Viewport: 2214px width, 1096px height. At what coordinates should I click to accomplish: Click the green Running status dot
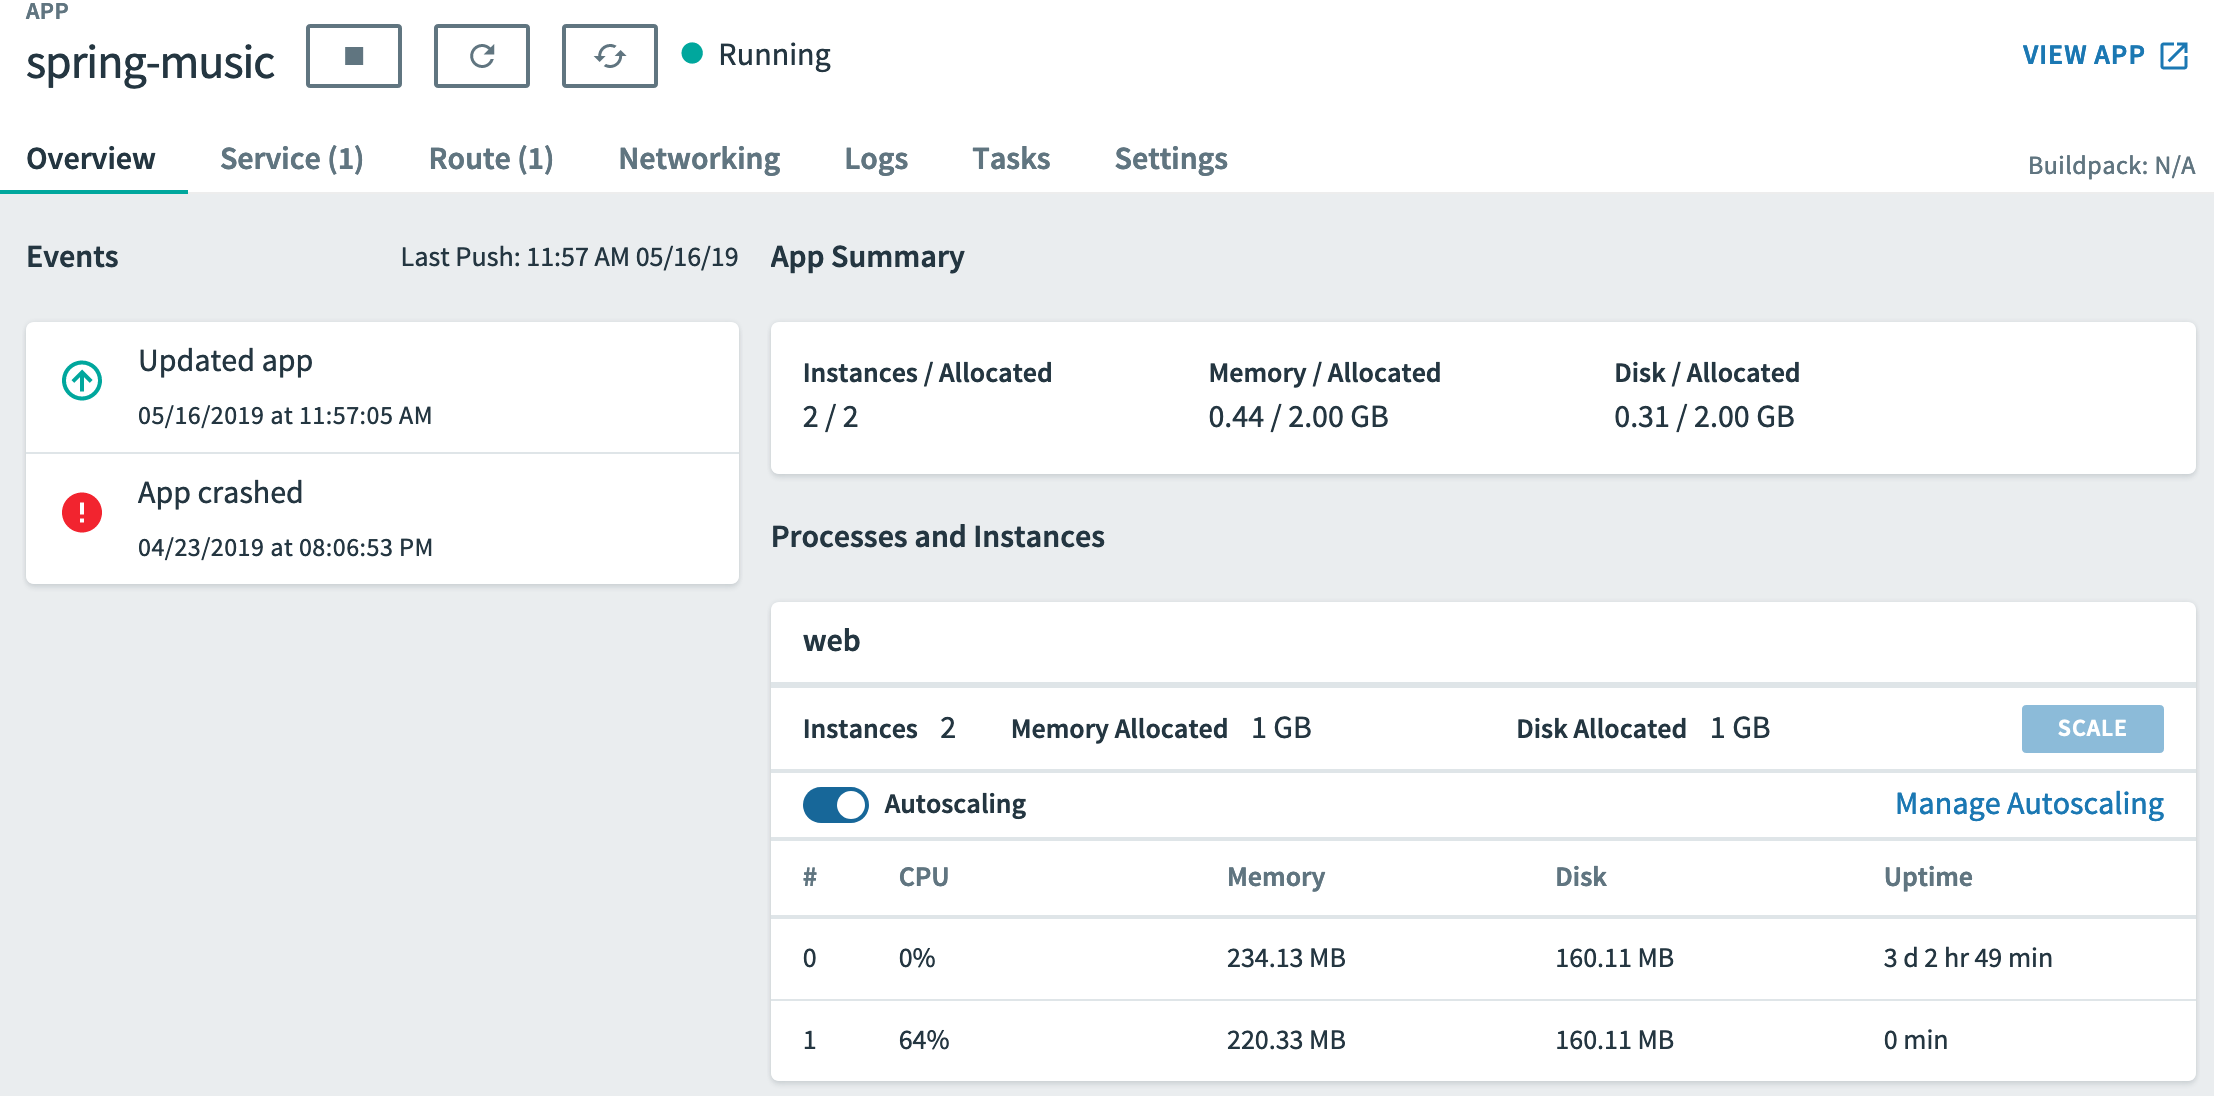click(692, 53)
